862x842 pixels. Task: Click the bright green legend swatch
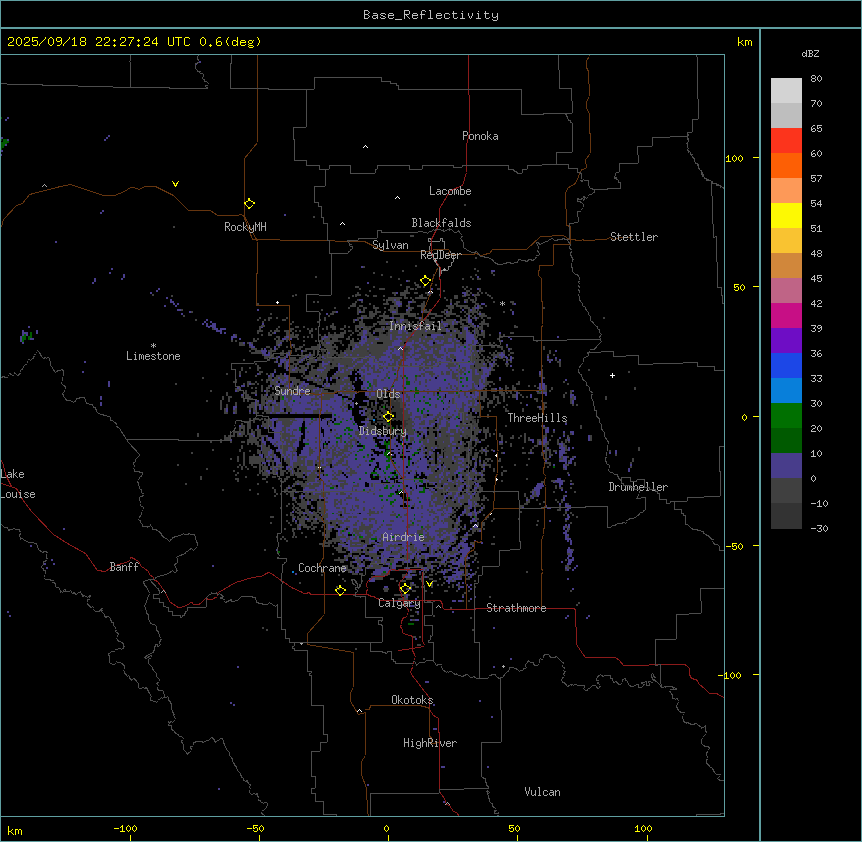pyautogui.click(x=786, y=416)
